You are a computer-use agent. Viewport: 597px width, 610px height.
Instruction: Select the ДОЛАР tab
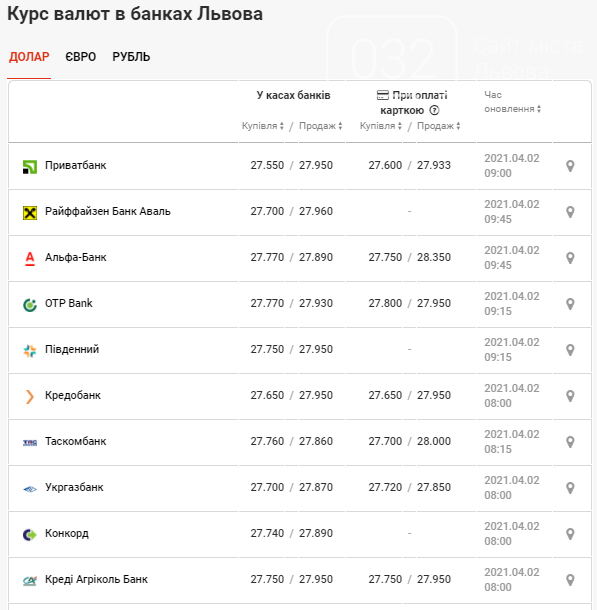(x=29, y=57)
